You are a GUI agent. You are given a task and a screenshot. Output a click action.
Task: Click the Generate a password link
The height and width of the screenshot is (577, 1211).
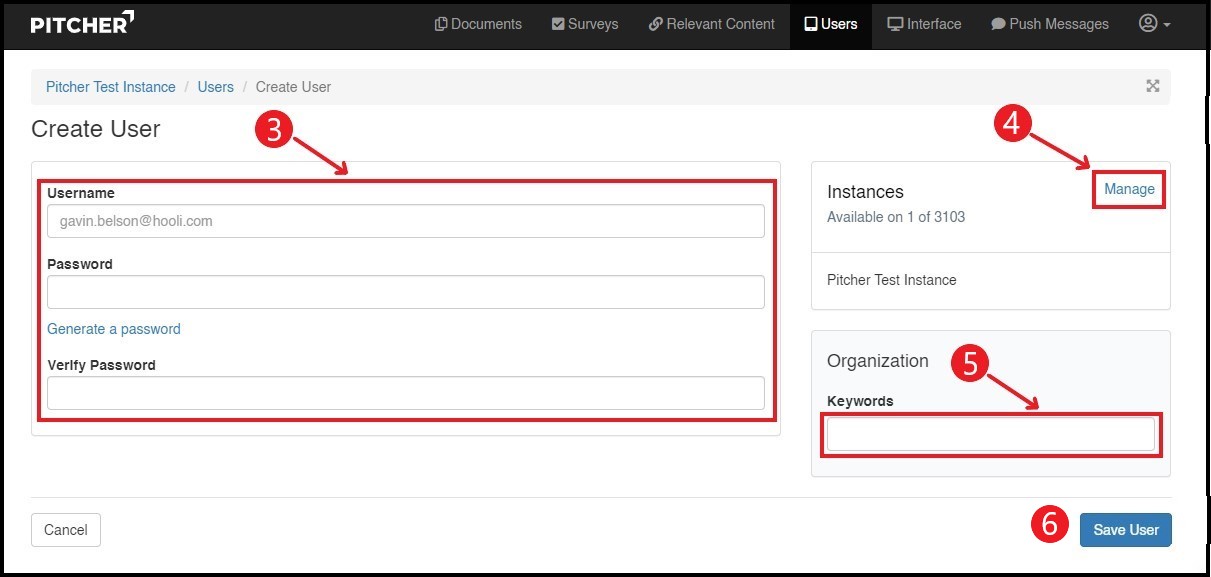[113, 328]
